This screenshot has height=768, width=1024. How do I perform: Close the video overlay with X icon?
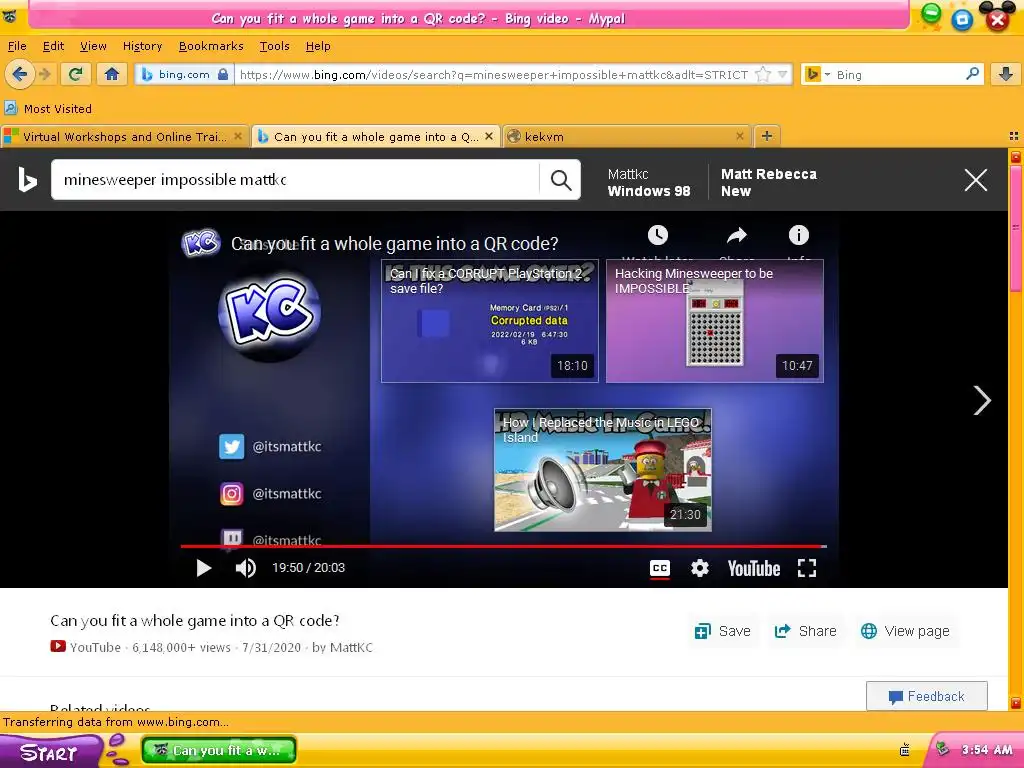pos(976,180)
